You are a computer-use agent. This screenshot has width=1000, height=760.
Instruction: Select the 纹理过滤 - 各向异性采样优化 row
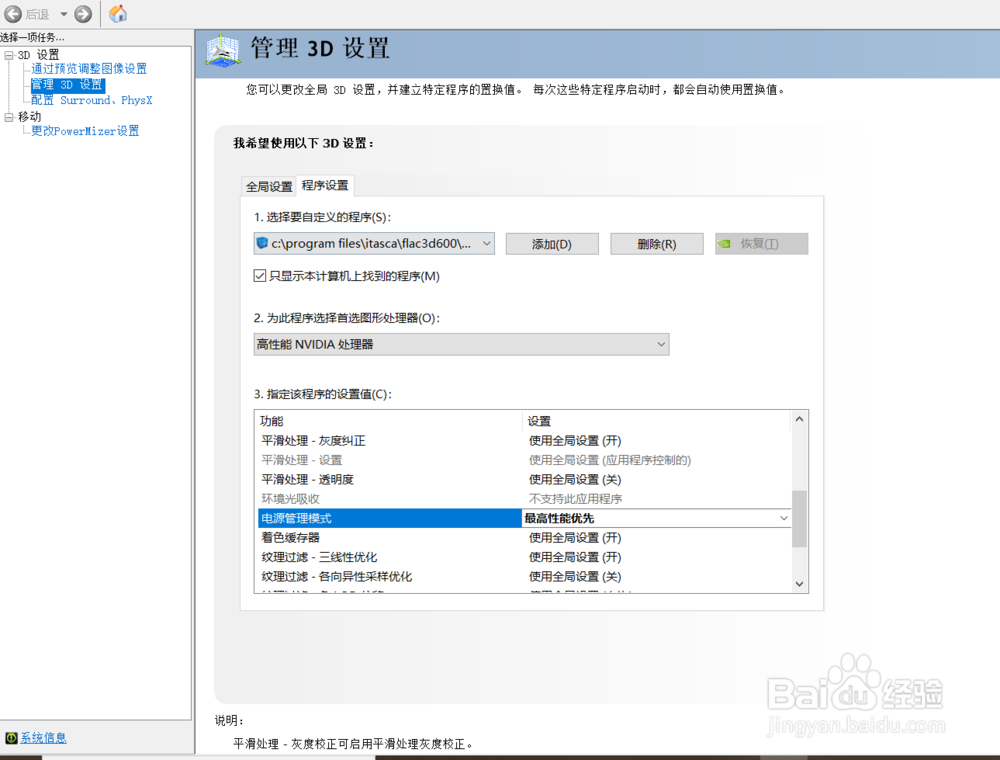click(523, 576)
